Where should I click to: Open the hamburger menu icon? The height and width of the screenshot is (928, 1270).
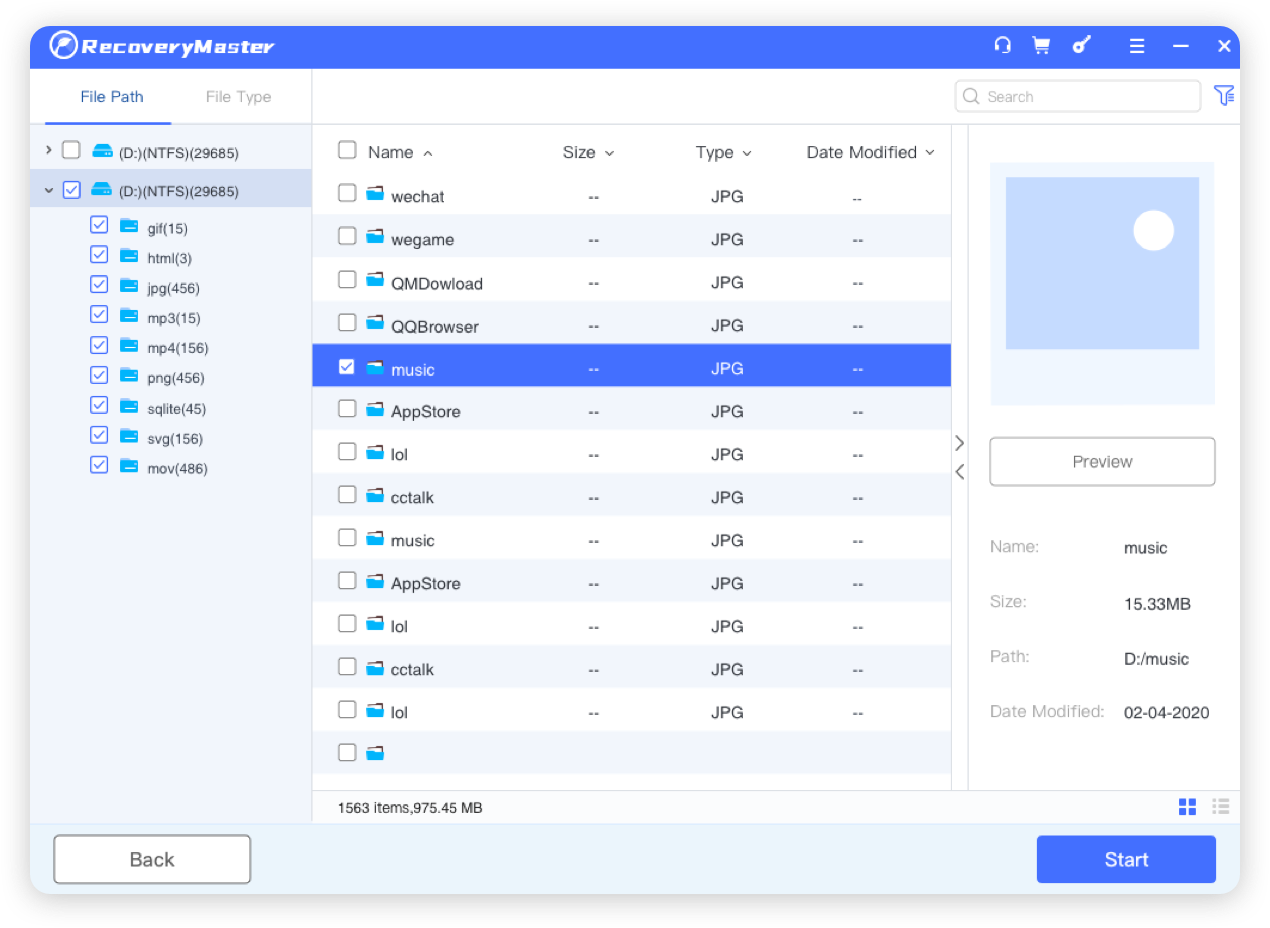1137,45
